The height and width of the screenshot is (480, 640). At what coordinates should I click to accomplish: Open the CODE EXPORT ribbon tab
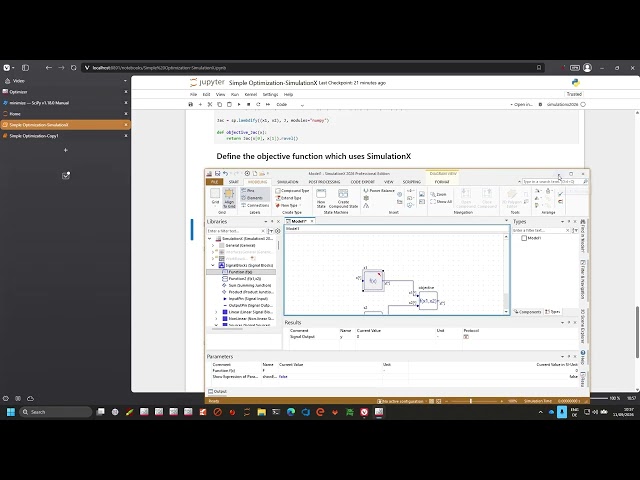pyautogui.click(x=362, y=182)
